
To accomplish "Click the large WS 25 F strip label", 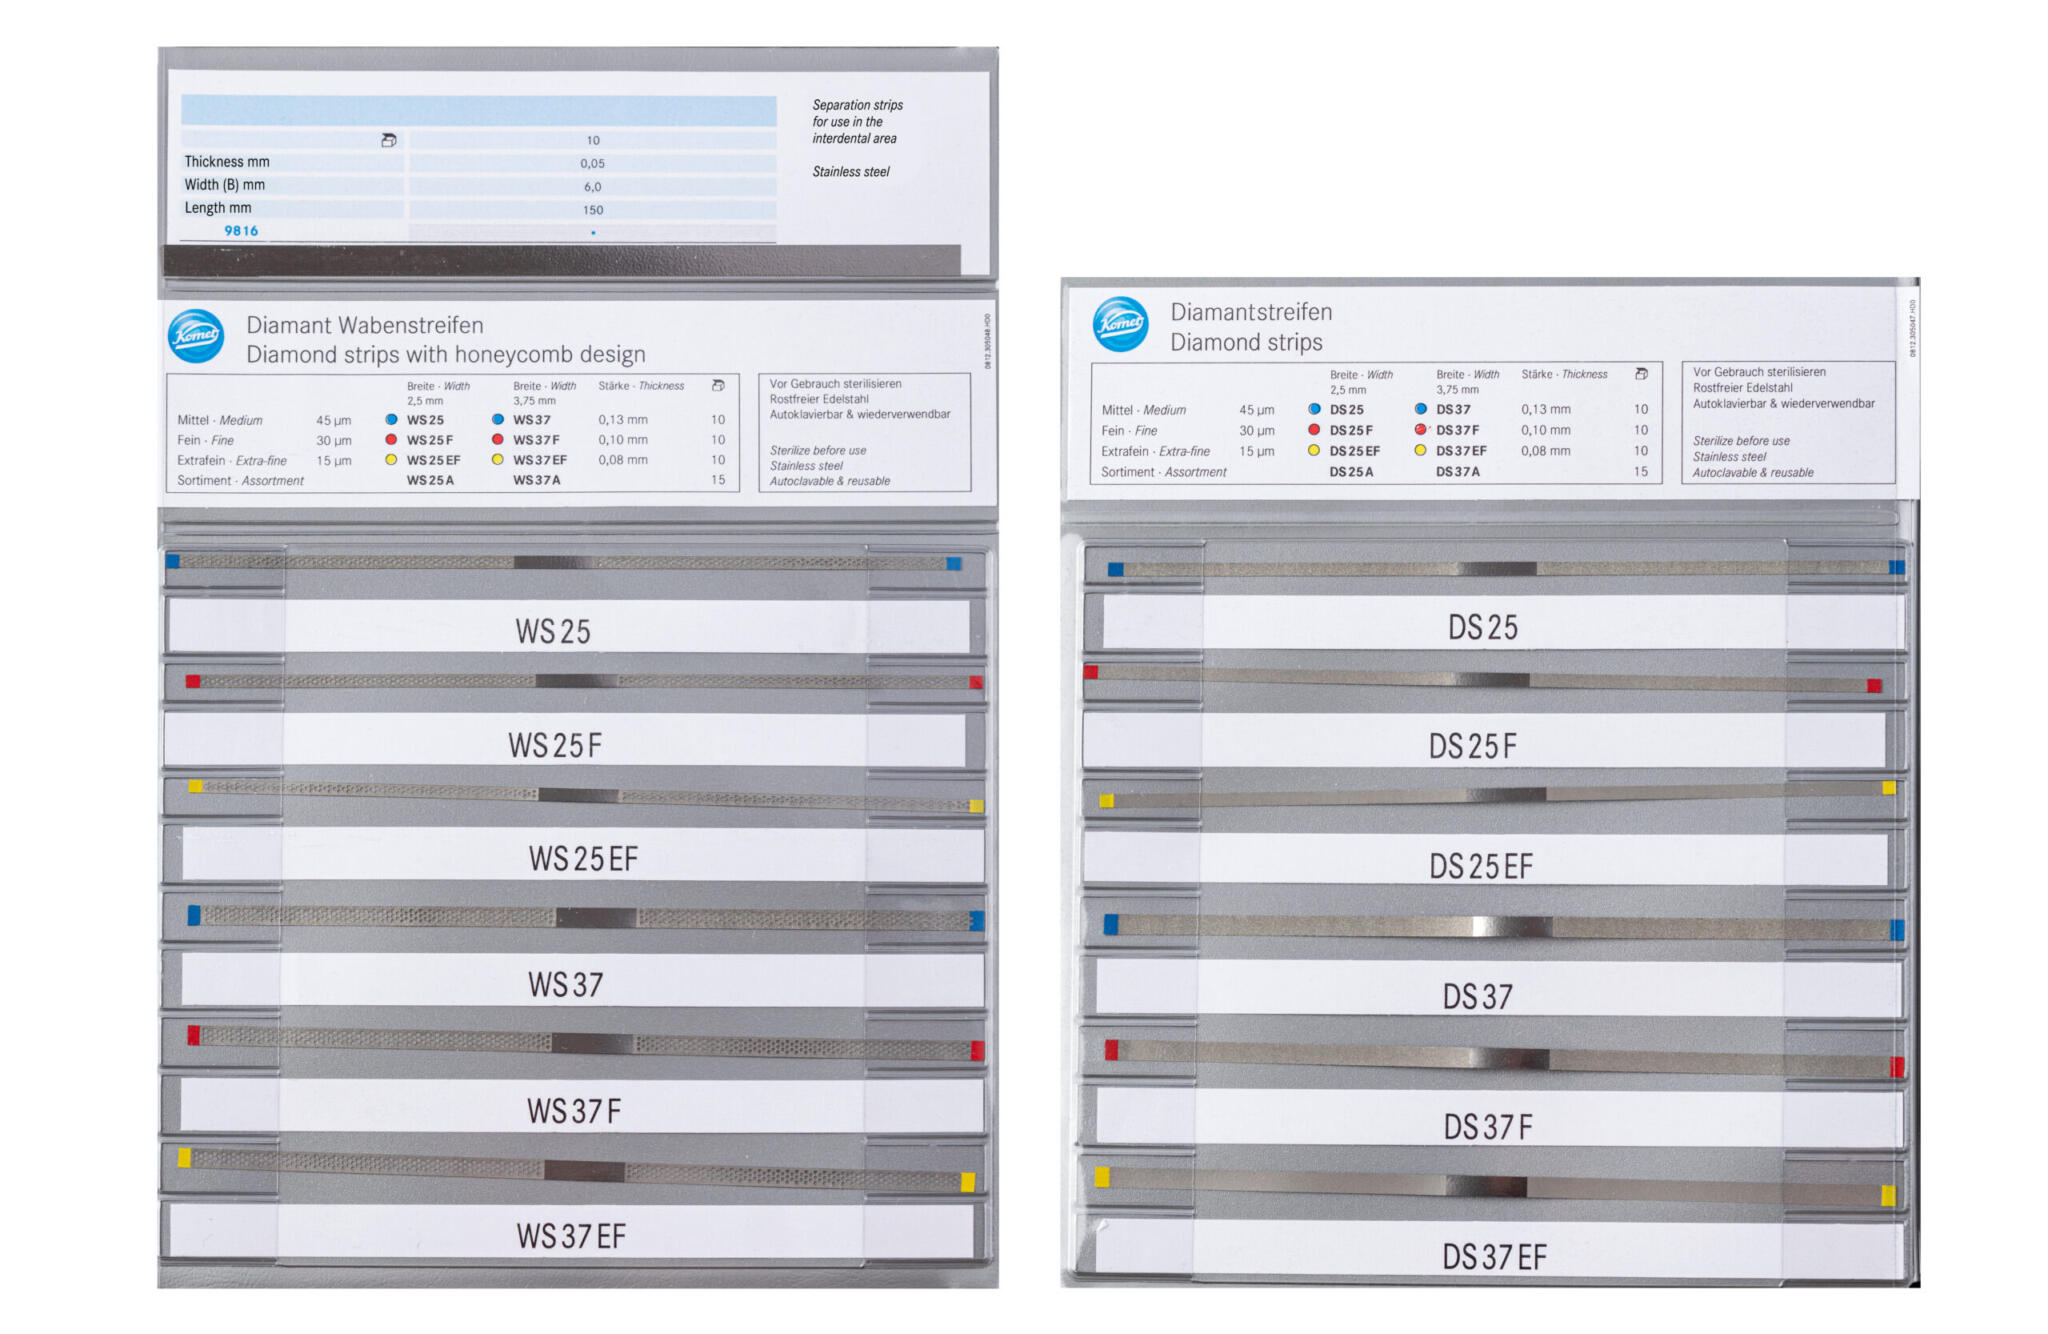I will [x=555, y=746].
